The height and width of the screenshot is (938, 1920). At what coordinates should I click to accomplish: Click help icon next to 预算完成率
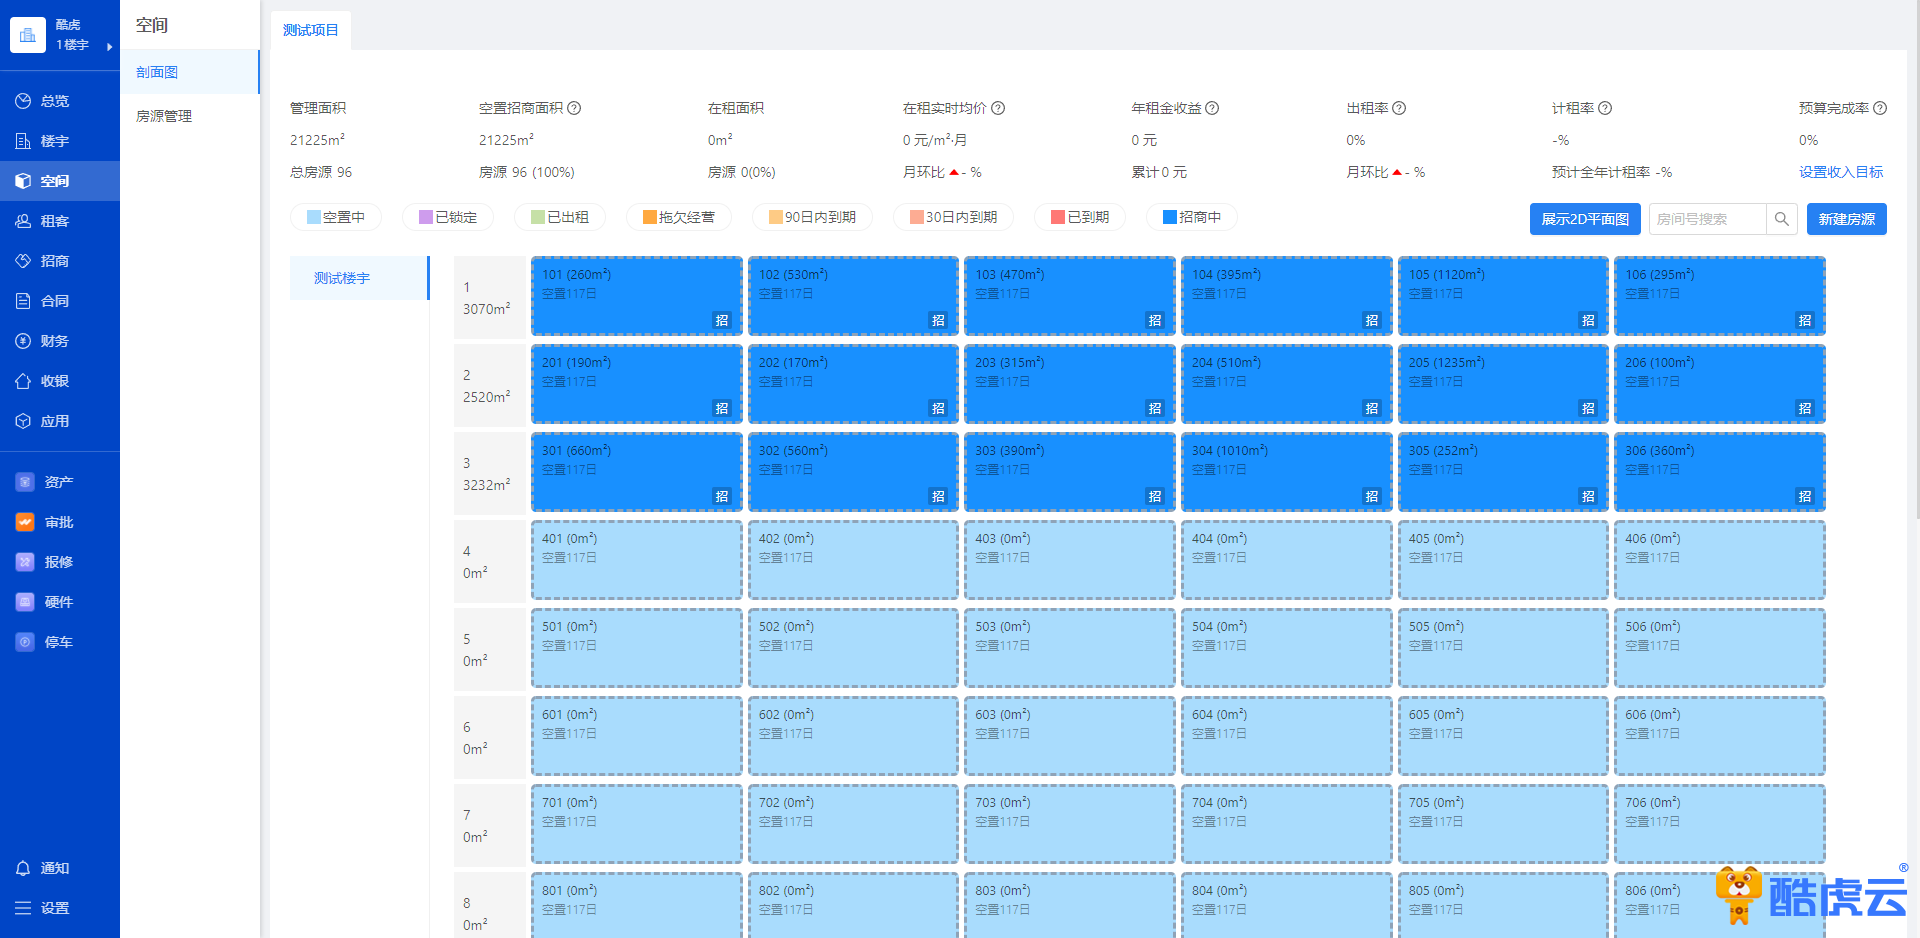tap(1880, 108)
